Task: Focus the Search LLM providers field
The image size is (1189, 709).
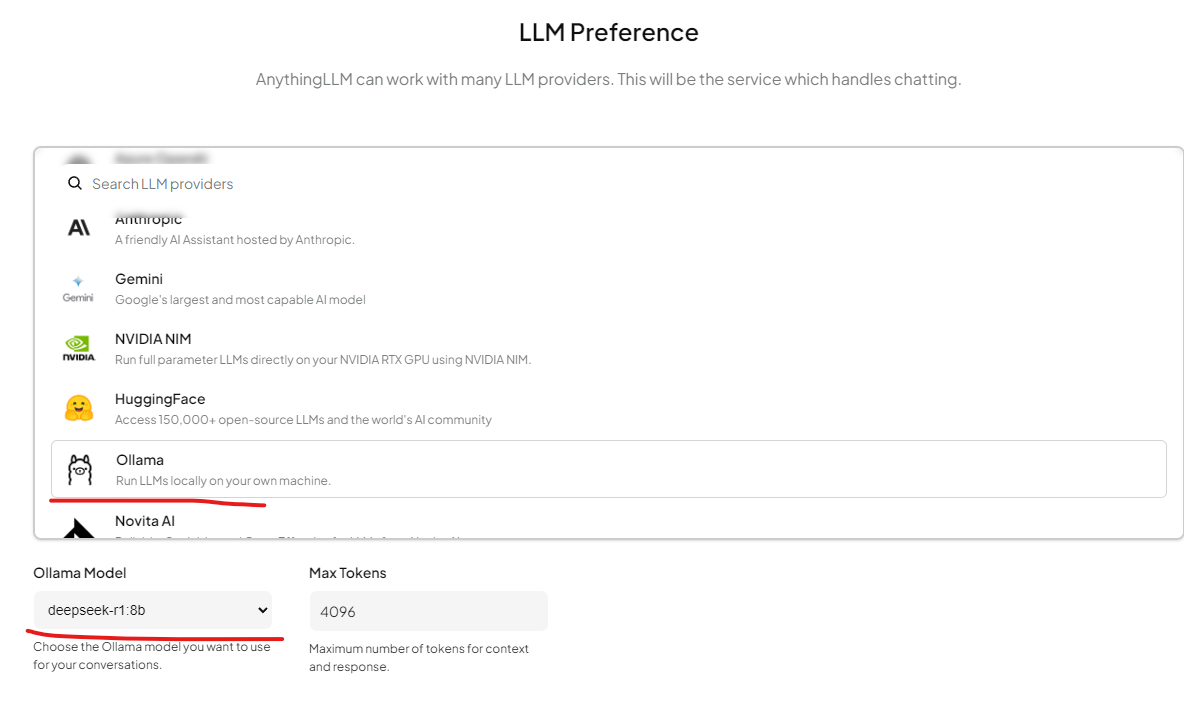Action: click(400, 184)
